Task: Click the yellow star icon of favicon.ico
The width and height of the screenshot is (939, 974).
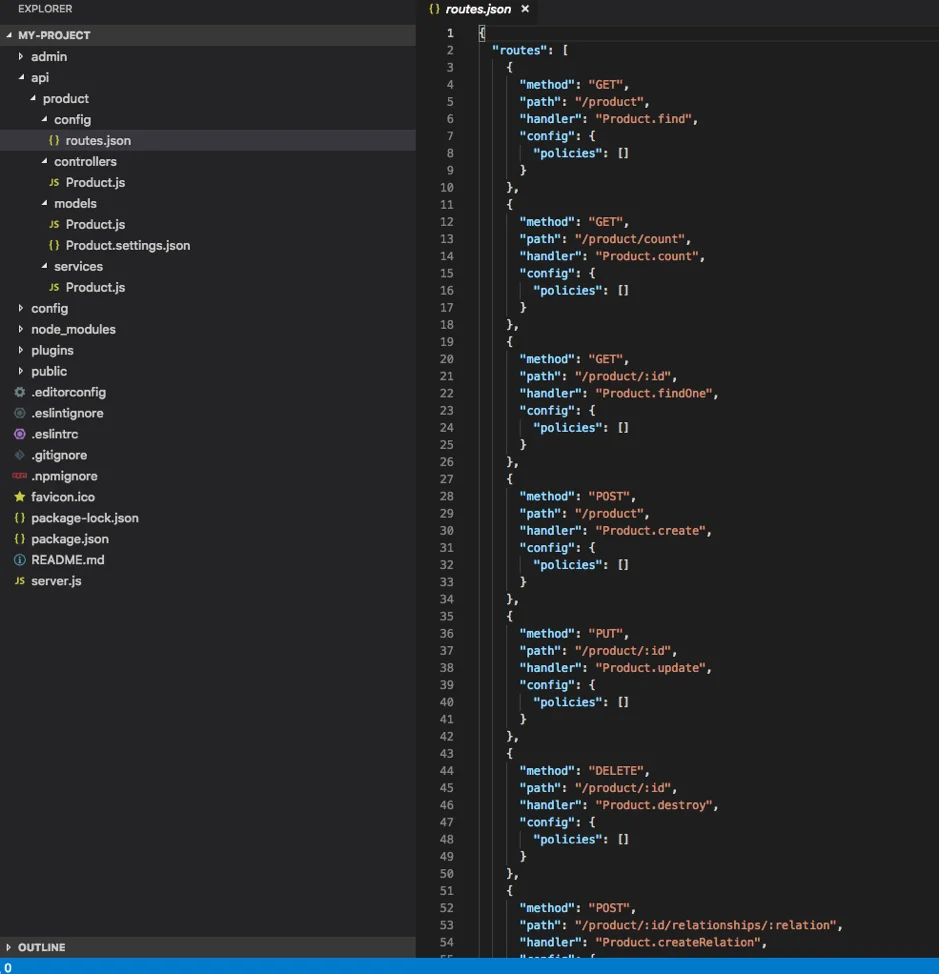Action: [x=20, y=497]
